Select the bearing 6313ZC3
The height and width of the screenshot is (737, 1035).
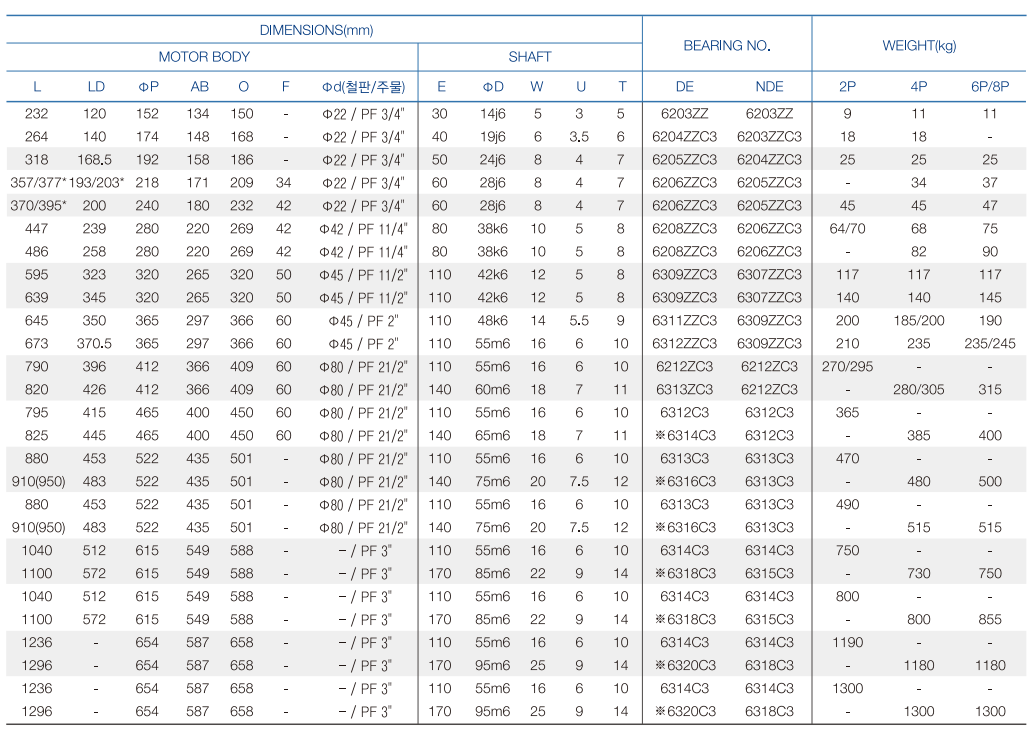coord(684,390)
